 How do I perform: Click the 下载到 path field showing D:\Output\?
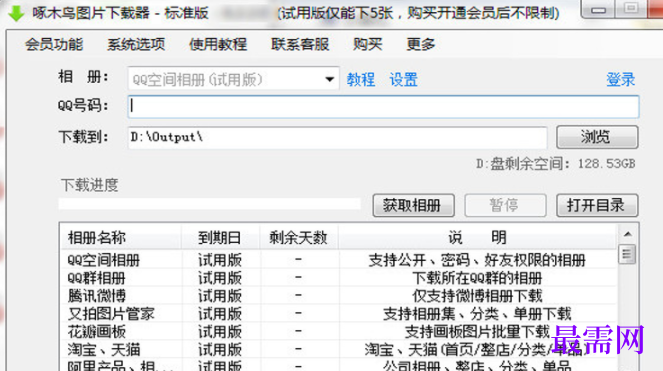pyautogui.click(x=337, y=137)
